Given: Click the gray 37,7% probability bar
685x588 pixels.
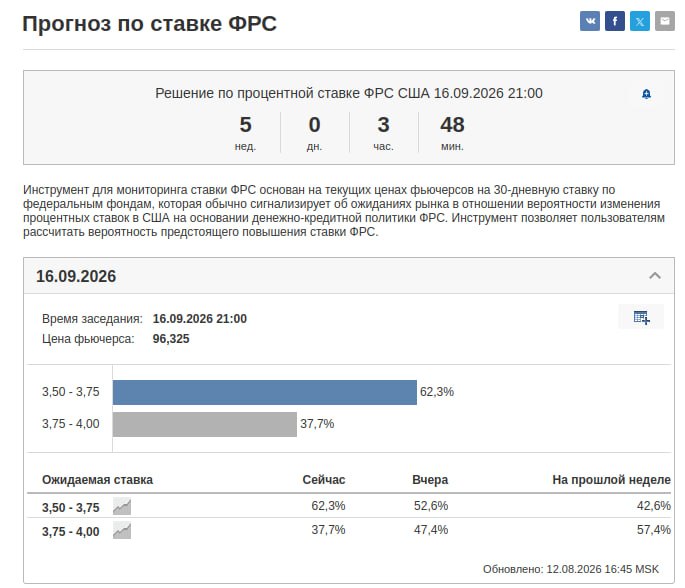Looking at the screenshot, I should click(x=204, y=424).
